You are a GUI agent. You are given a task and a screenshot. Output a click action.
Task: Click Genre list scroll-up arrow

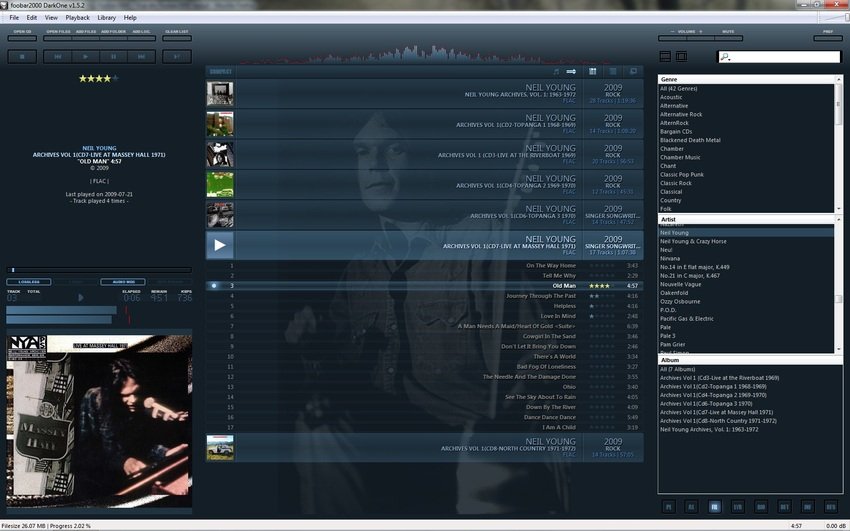point(839,80)
